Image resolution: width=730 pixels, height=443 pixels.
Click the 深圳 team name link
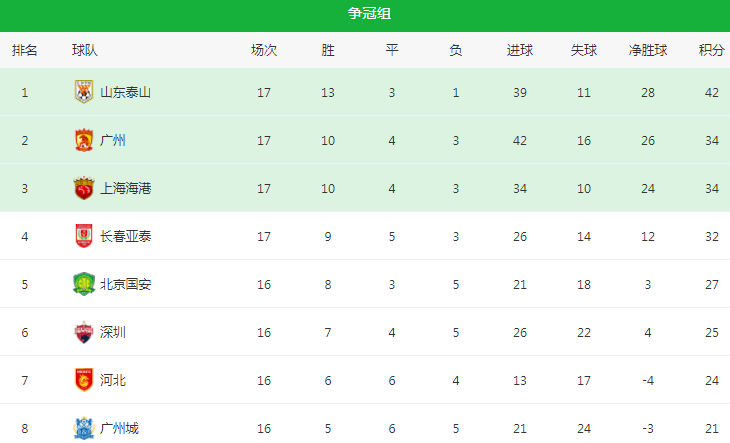click(113, 332)
